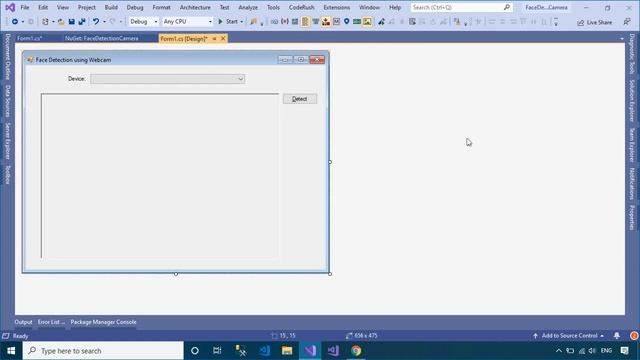640x360 pixels.
Task: Pin the Form1.cs [Design]* tab
Action: coord(214,38)
